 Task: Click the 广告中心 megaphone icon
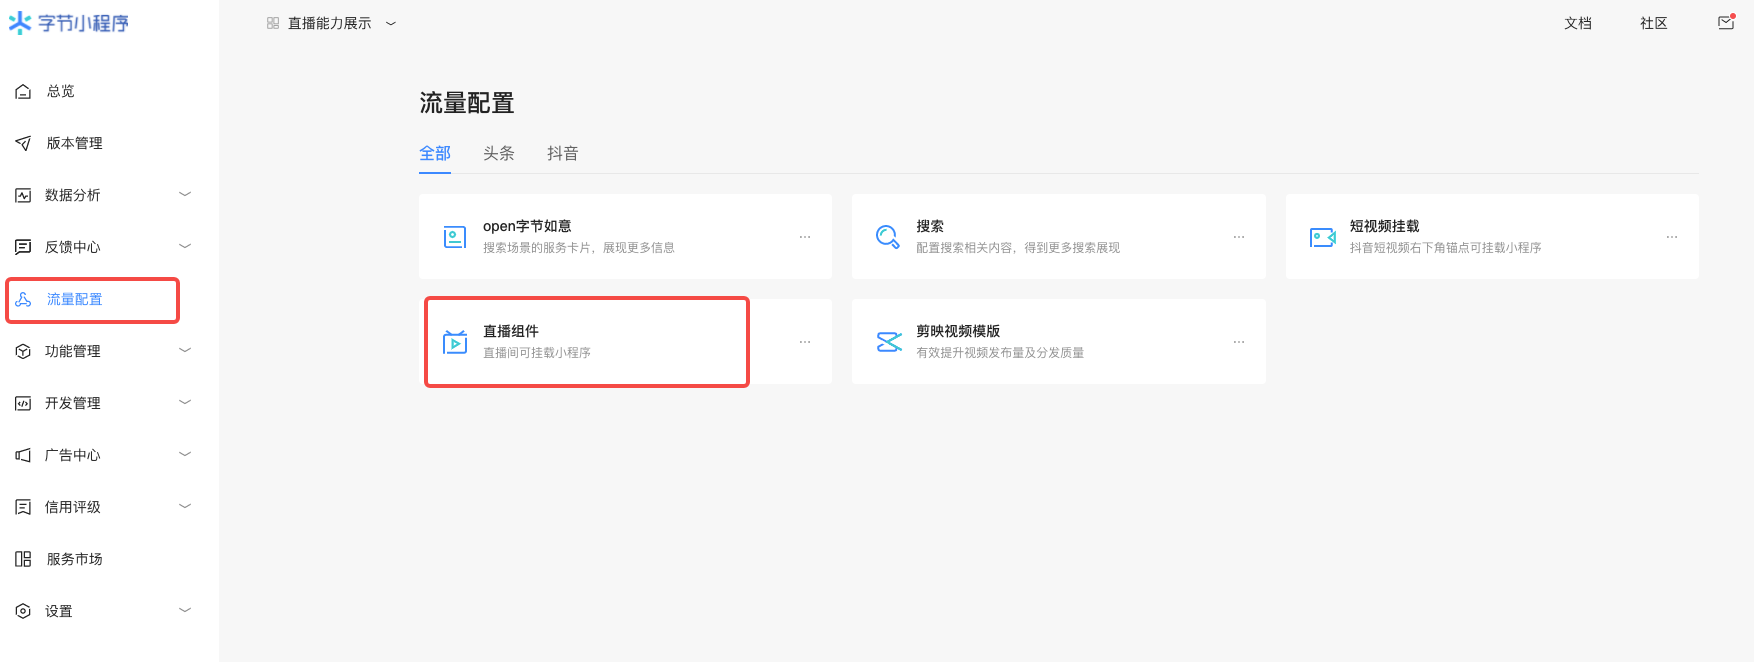pyautogui.click(x=23, y=455)
